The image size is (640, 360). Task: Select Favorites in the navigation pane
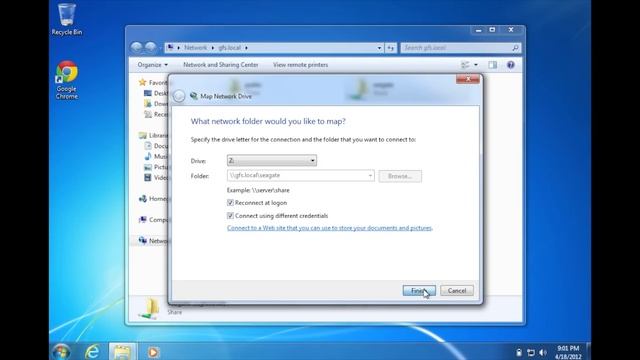153,82
